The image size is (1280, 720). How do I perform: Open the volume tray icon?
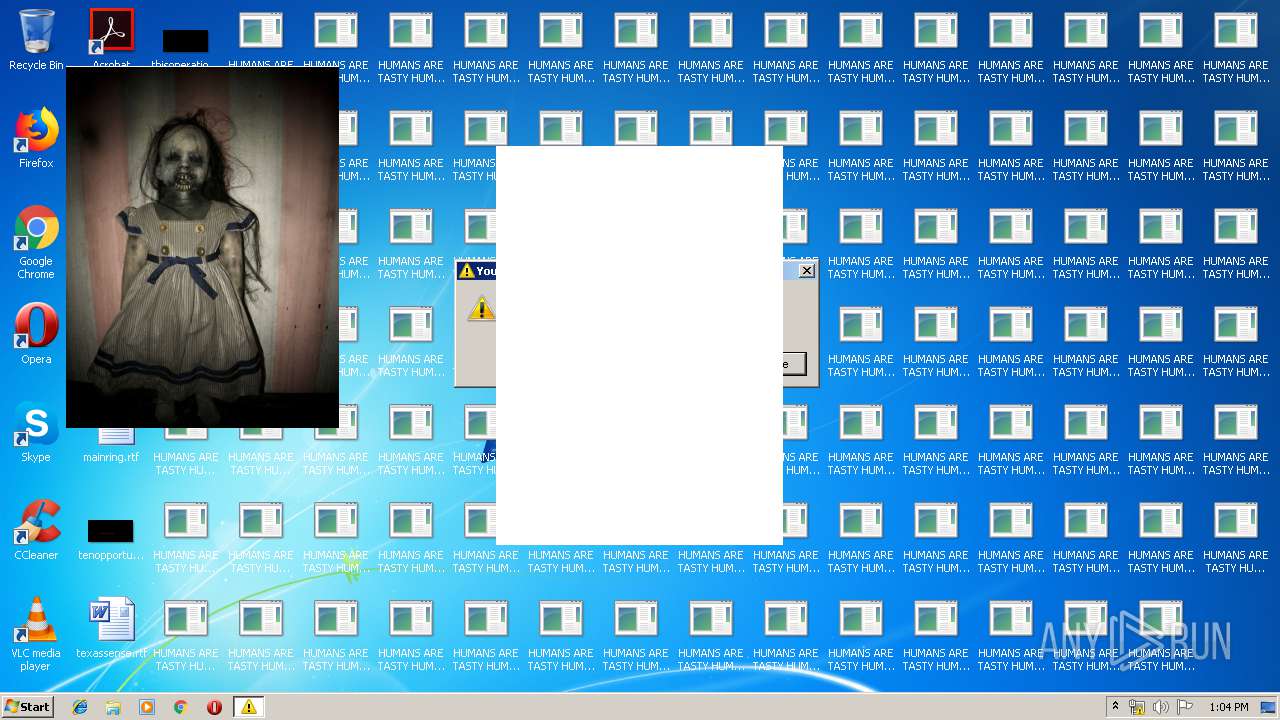coord(1161,707)
